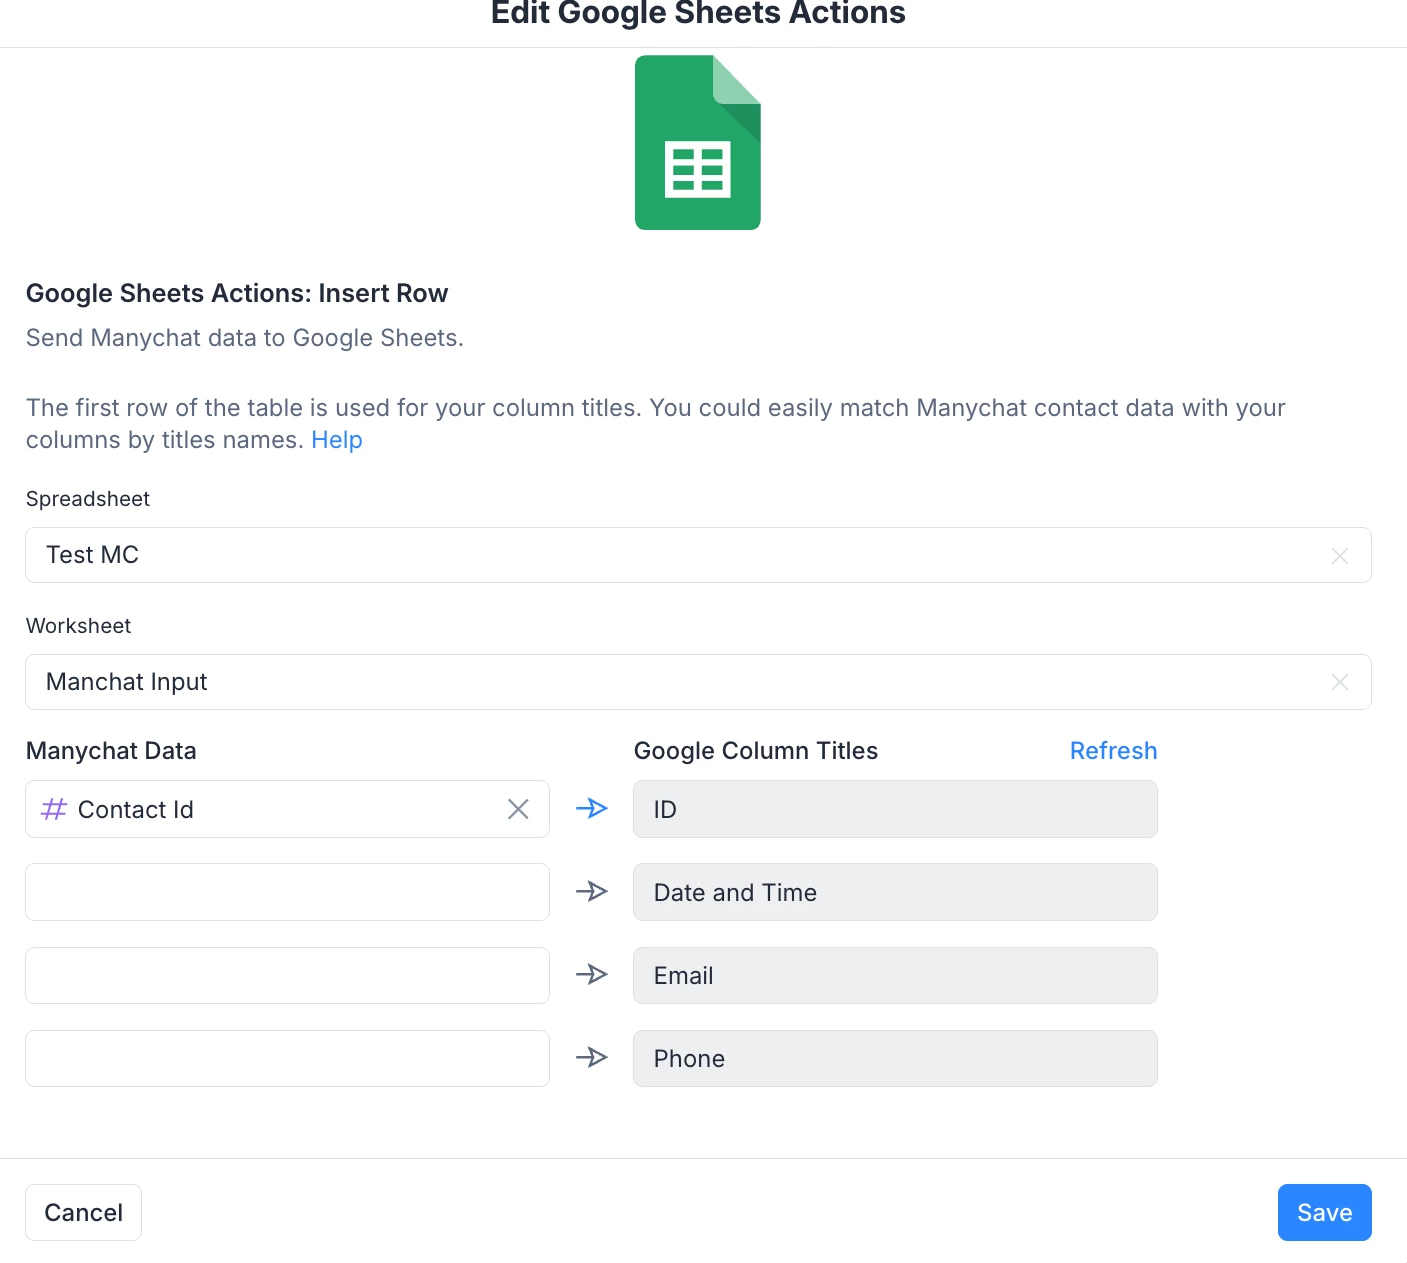Click the blue arrow next to ID
The image size is (1407, 1263).
(x=592, y=808)
